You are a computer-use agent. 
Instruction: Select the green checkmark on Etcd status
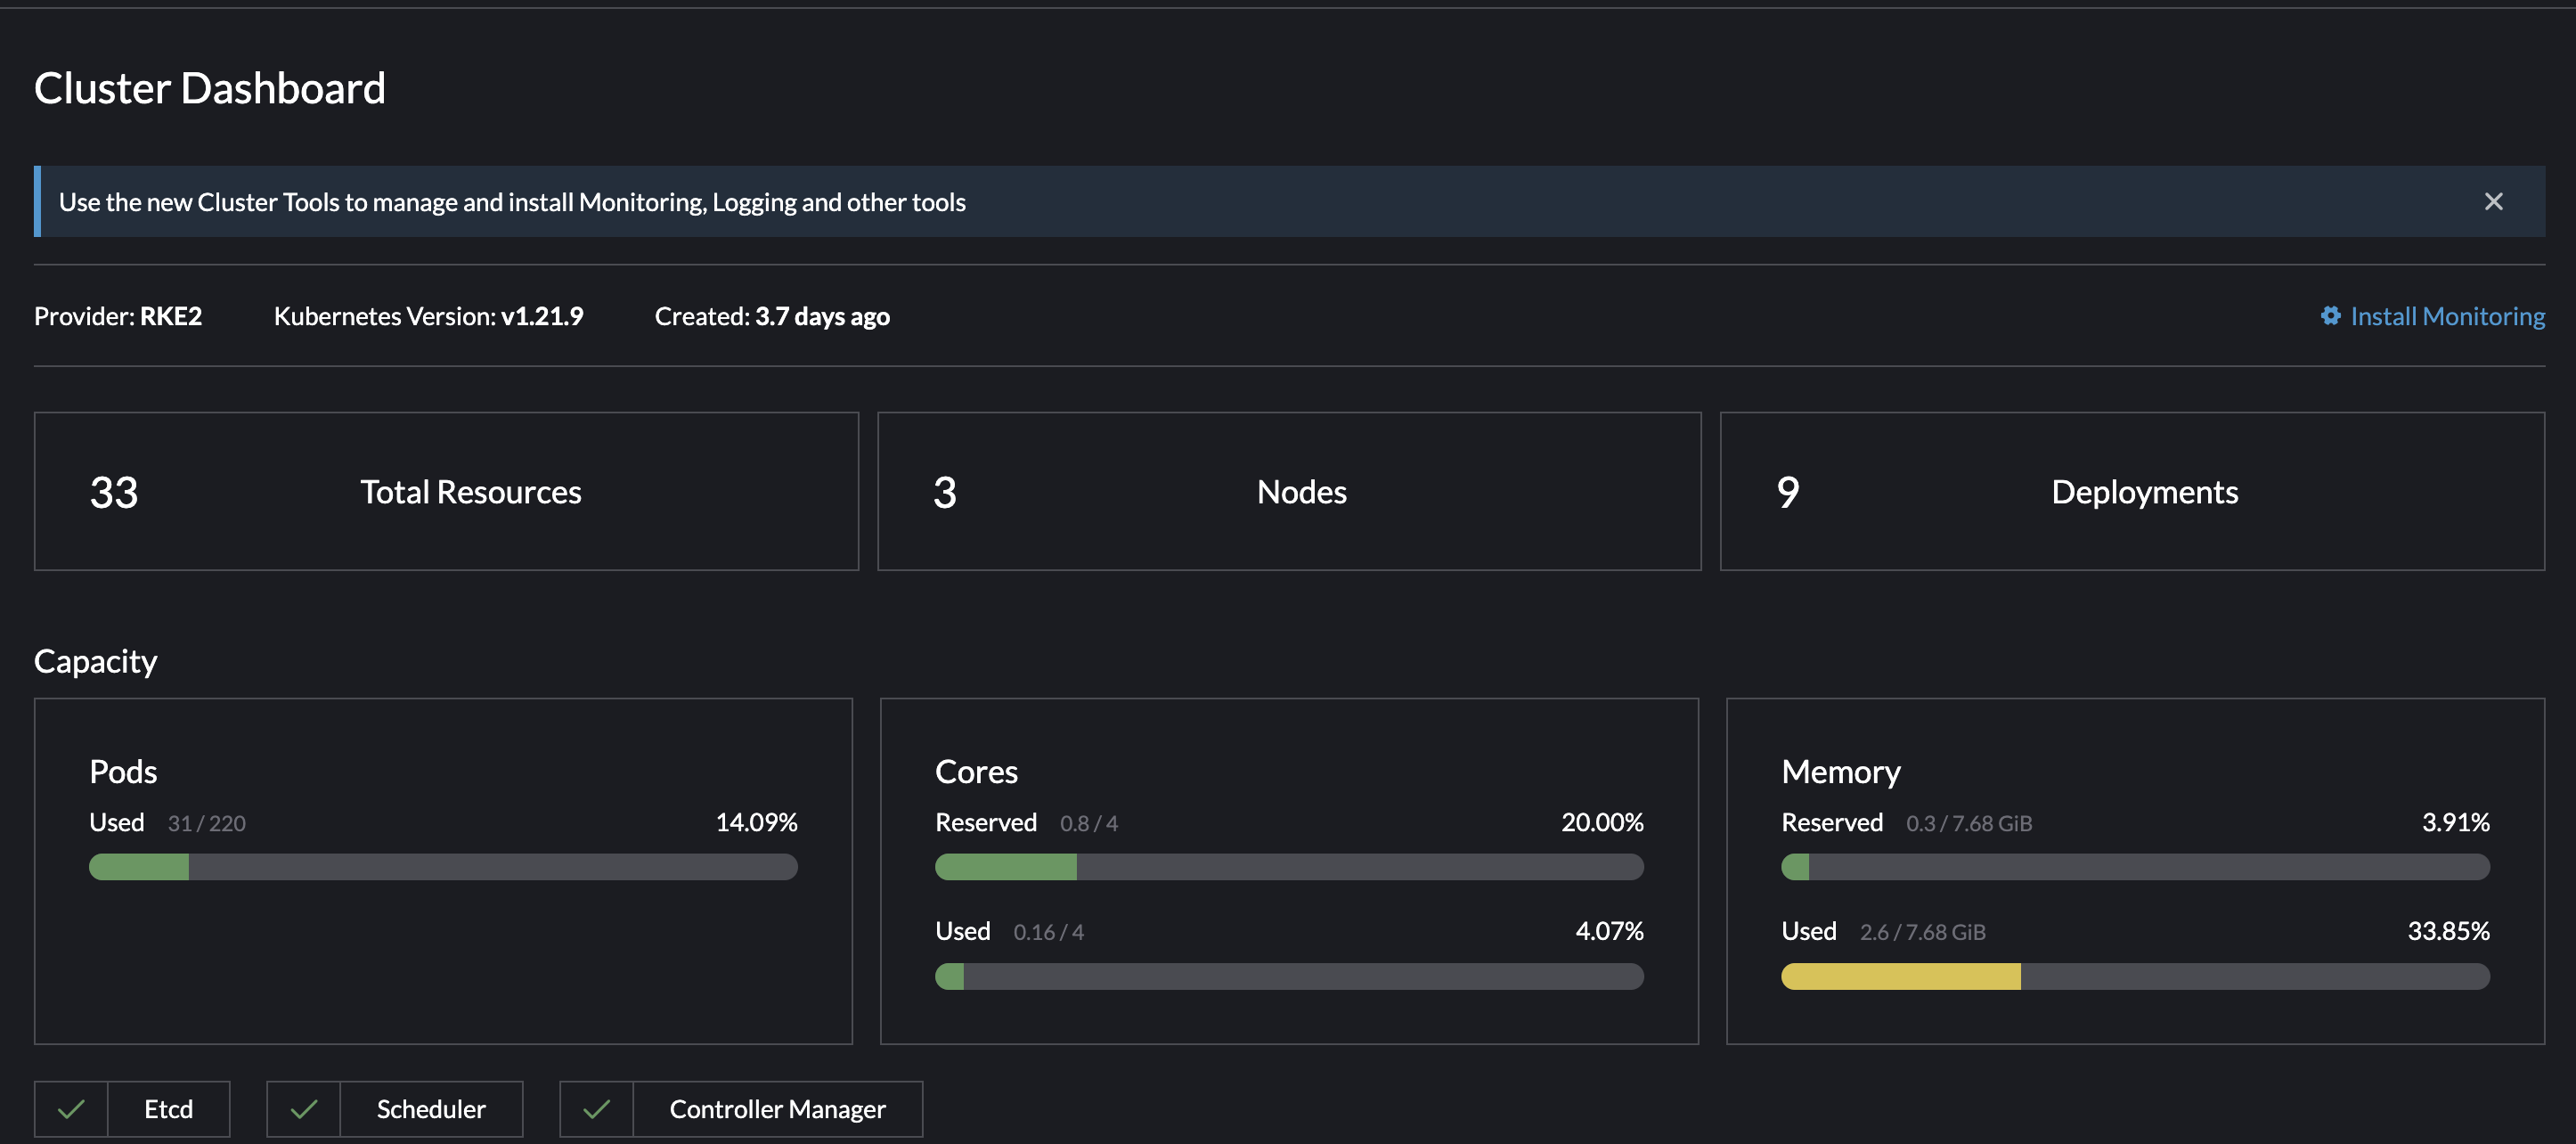70,1108
